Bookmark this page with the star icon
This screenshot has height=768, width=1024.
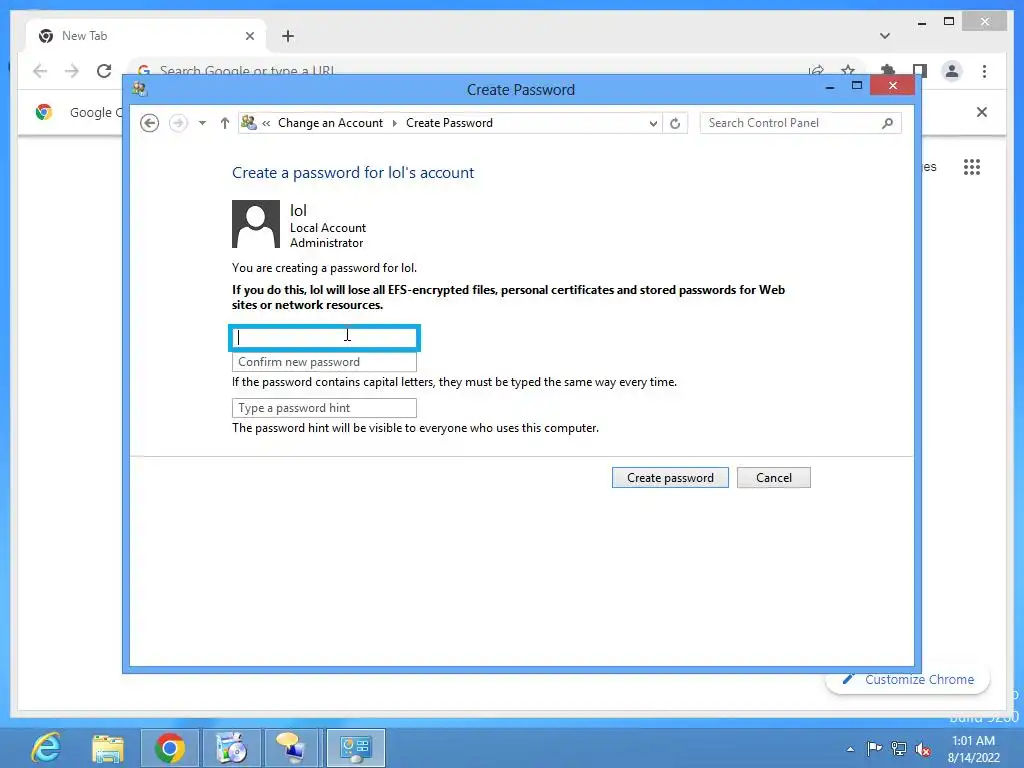point(848,69)
